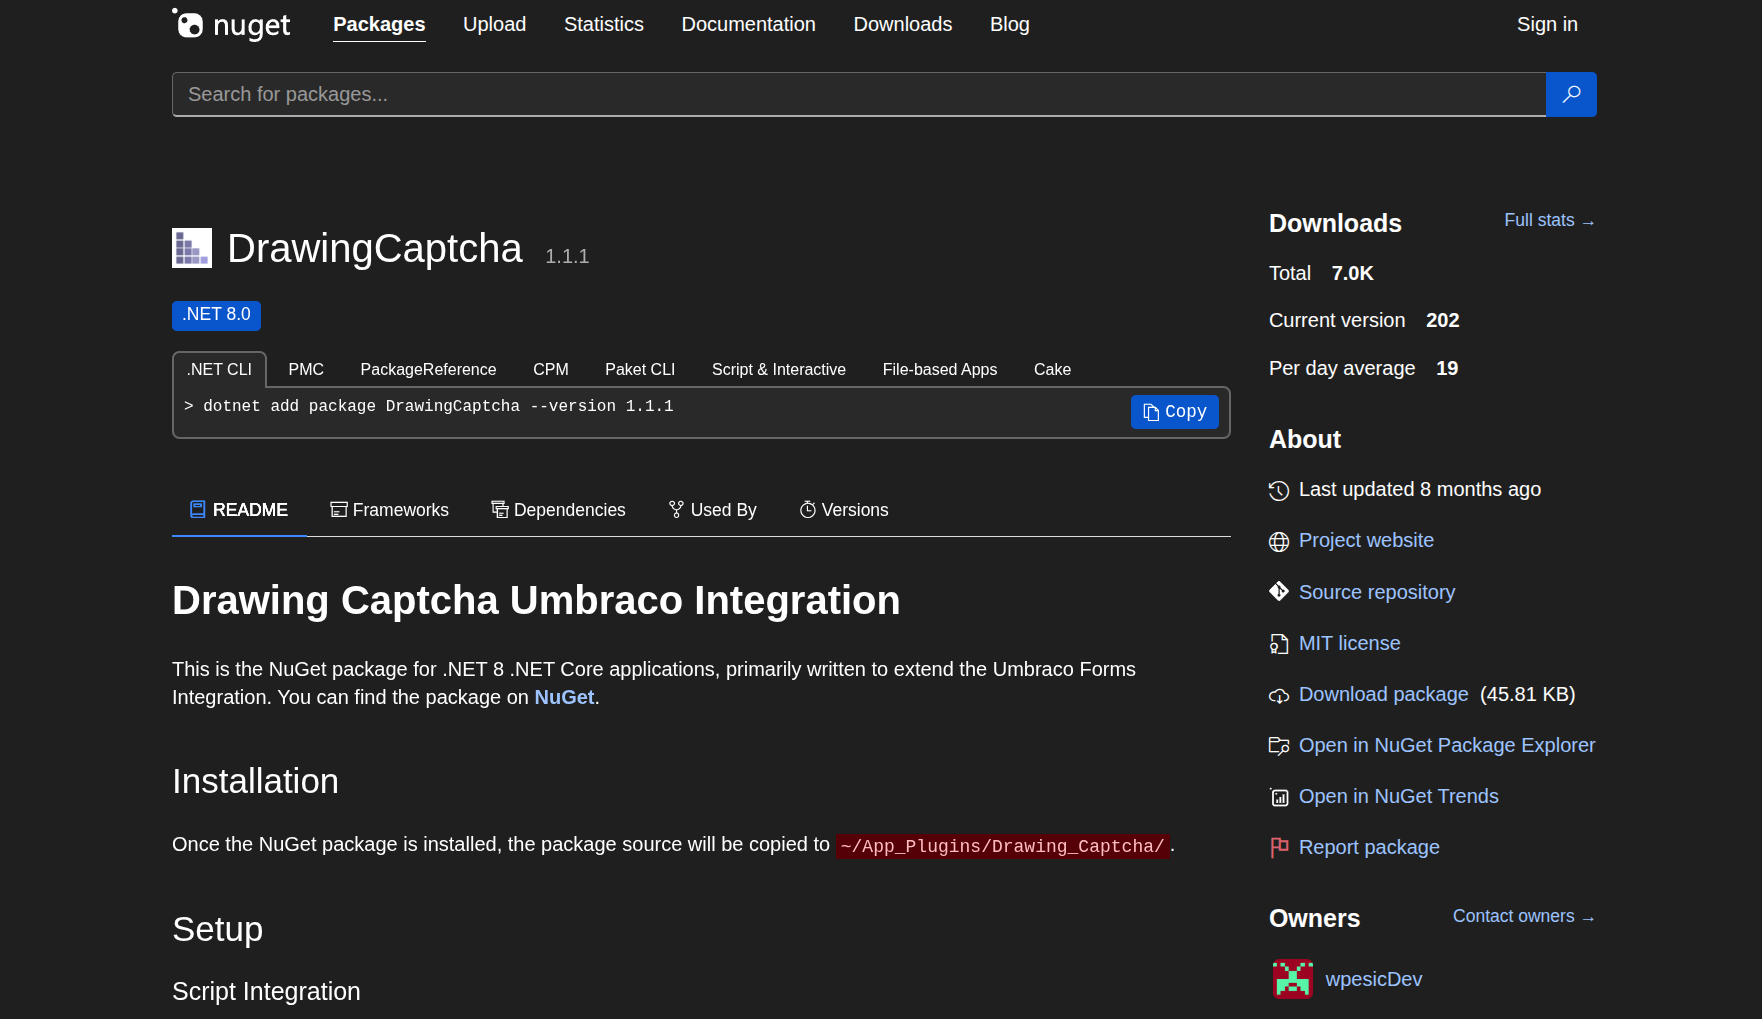Click the 1.1.1 version label
Image resolution: width=1762 pixels, height=1019 pixels.
(567, 256)
